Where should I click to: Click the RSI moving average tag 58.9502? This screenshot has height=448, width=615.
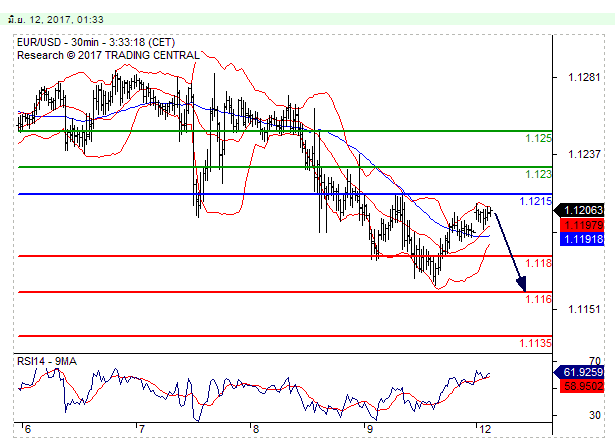click(x=582, y=386)
